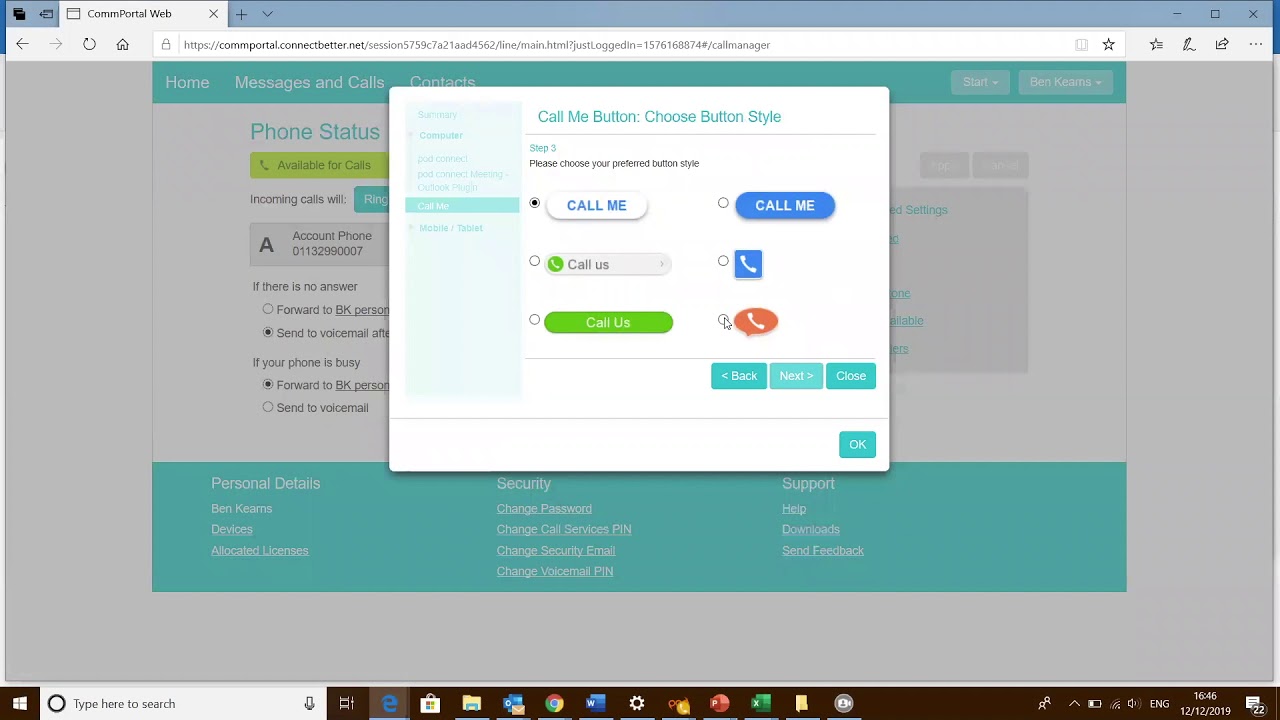This screenshot has width=1280, height=720.
Task: Open Outlook from the taskbar
Action: pos(513,704)
